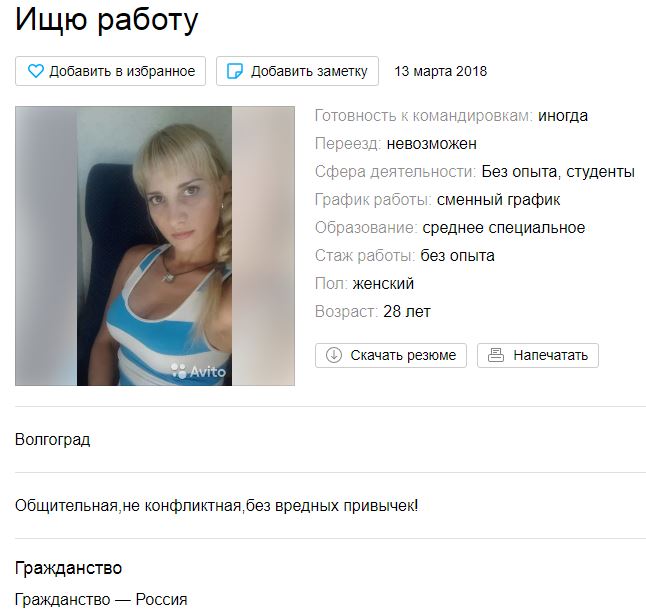This screenshot has width=646, height=612.
Task: Click the sticky note icon
Action: 235,71
